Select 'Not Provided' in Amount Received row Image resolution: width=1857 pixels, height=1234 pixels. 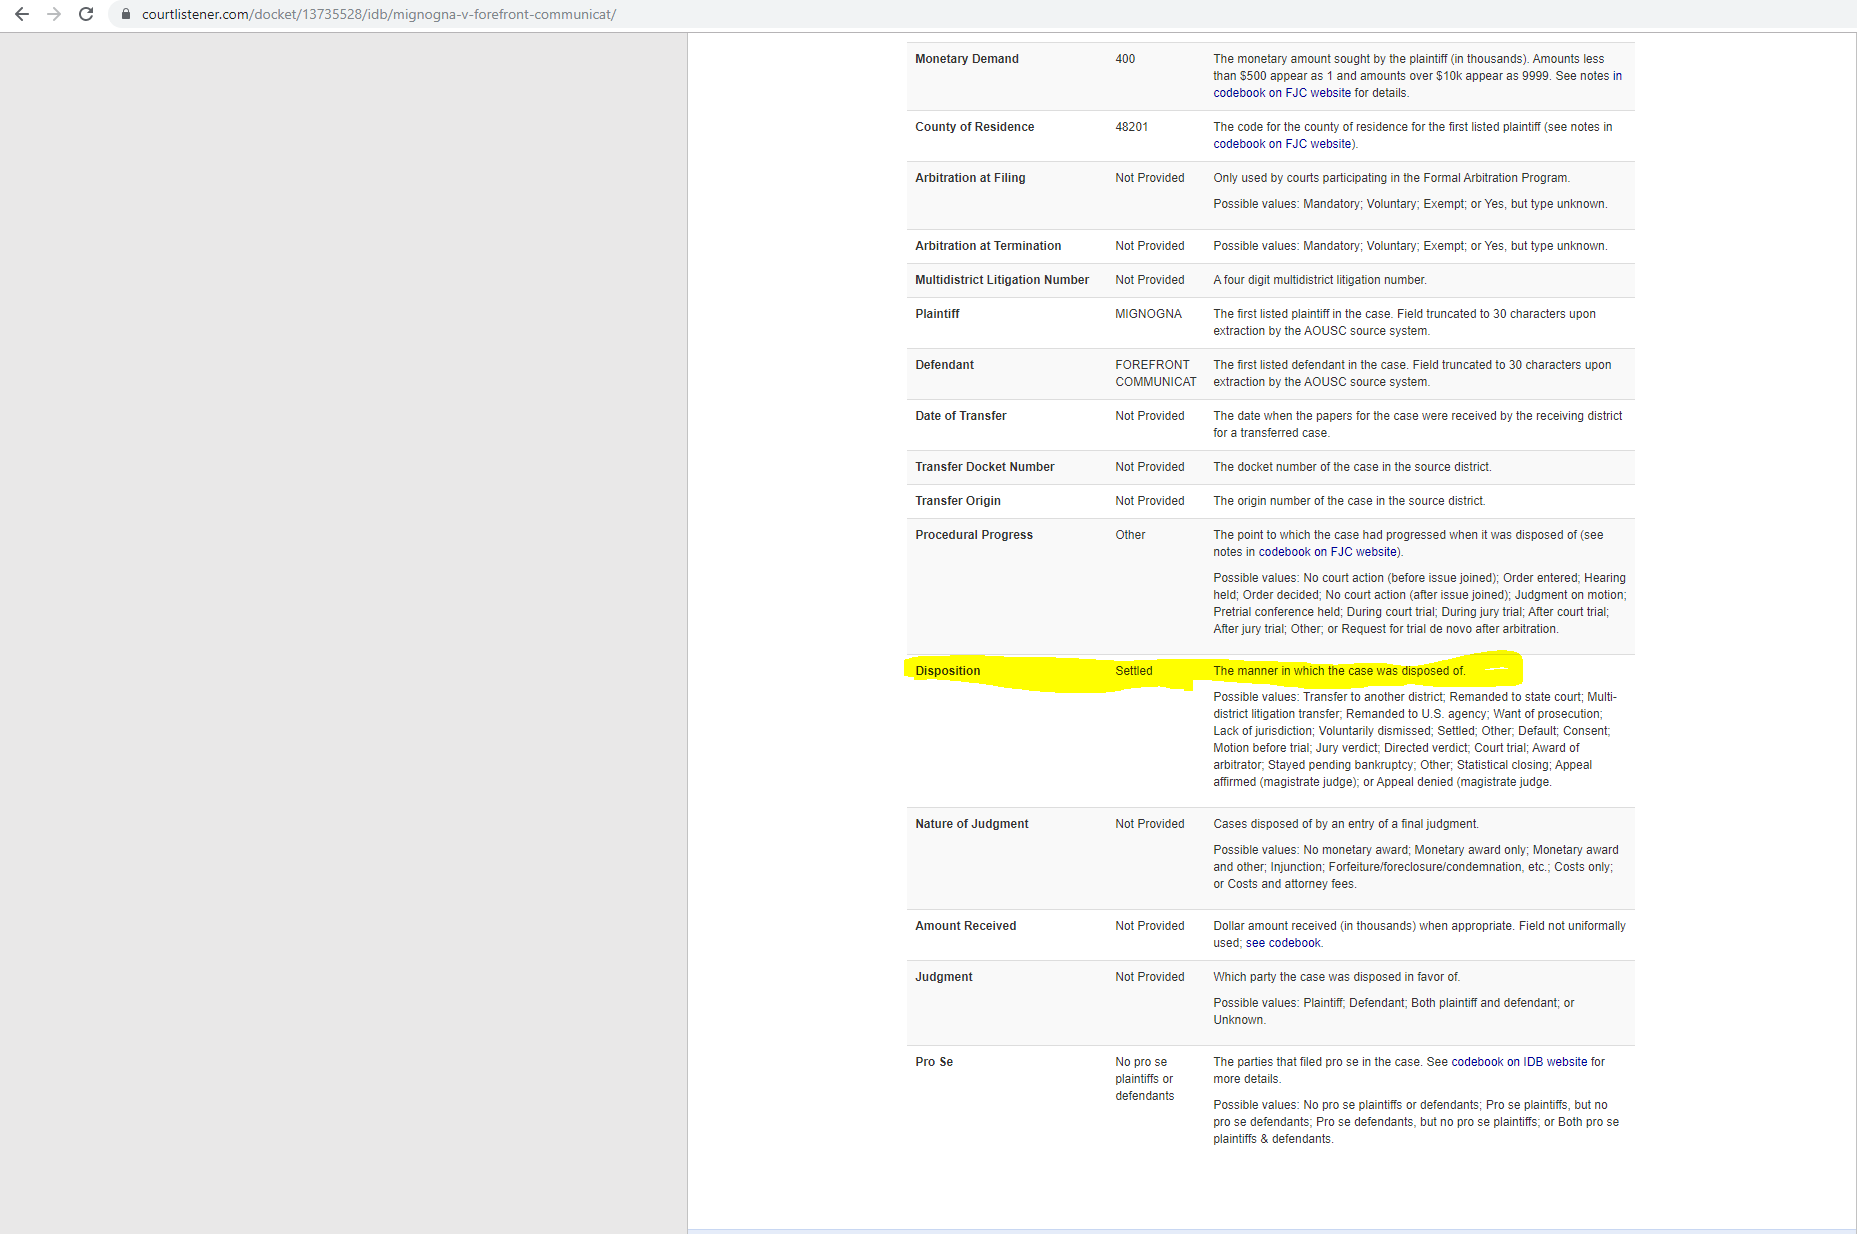coord(1150,926)
